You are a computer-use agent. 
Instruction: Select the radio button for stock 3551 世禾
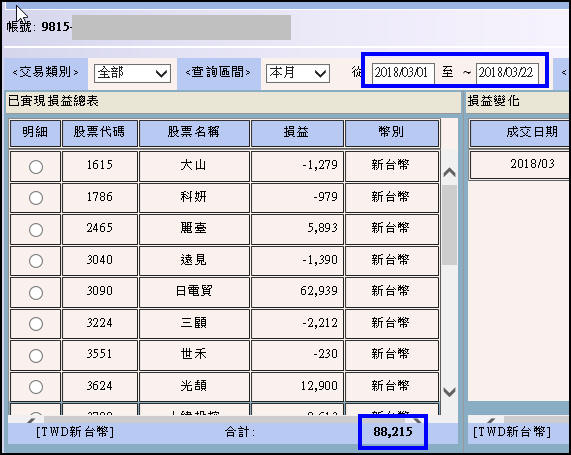36,356
